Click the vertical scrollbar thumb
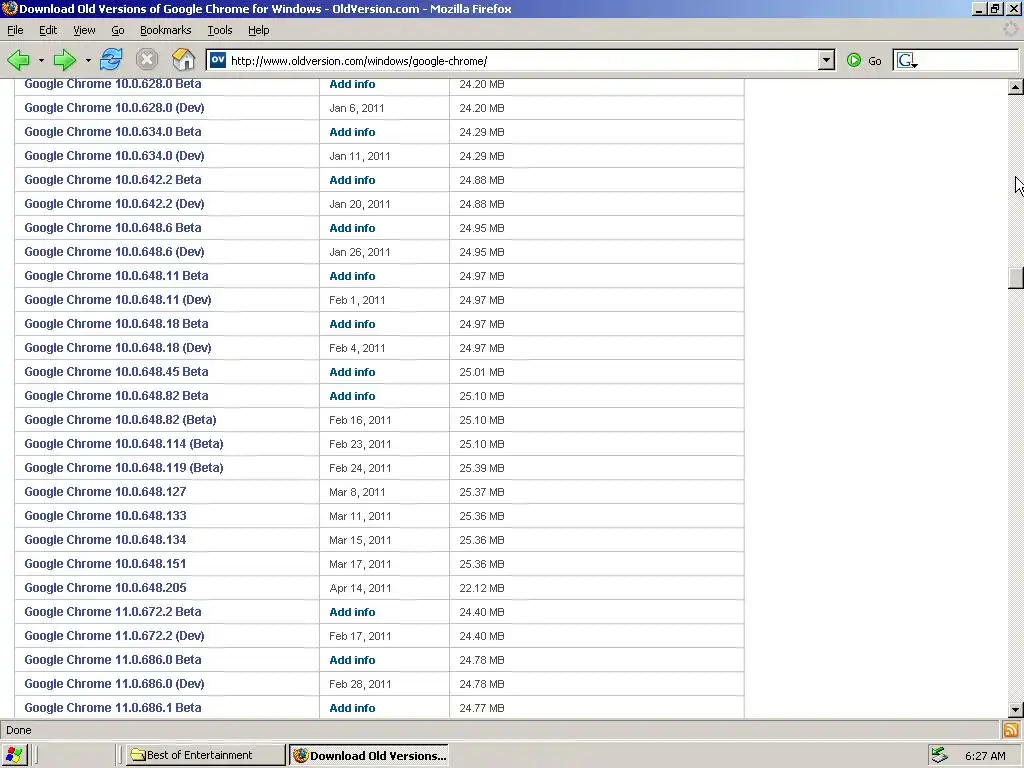The height and width of the screenshot is (768, 1024). tap(1015, 278)
